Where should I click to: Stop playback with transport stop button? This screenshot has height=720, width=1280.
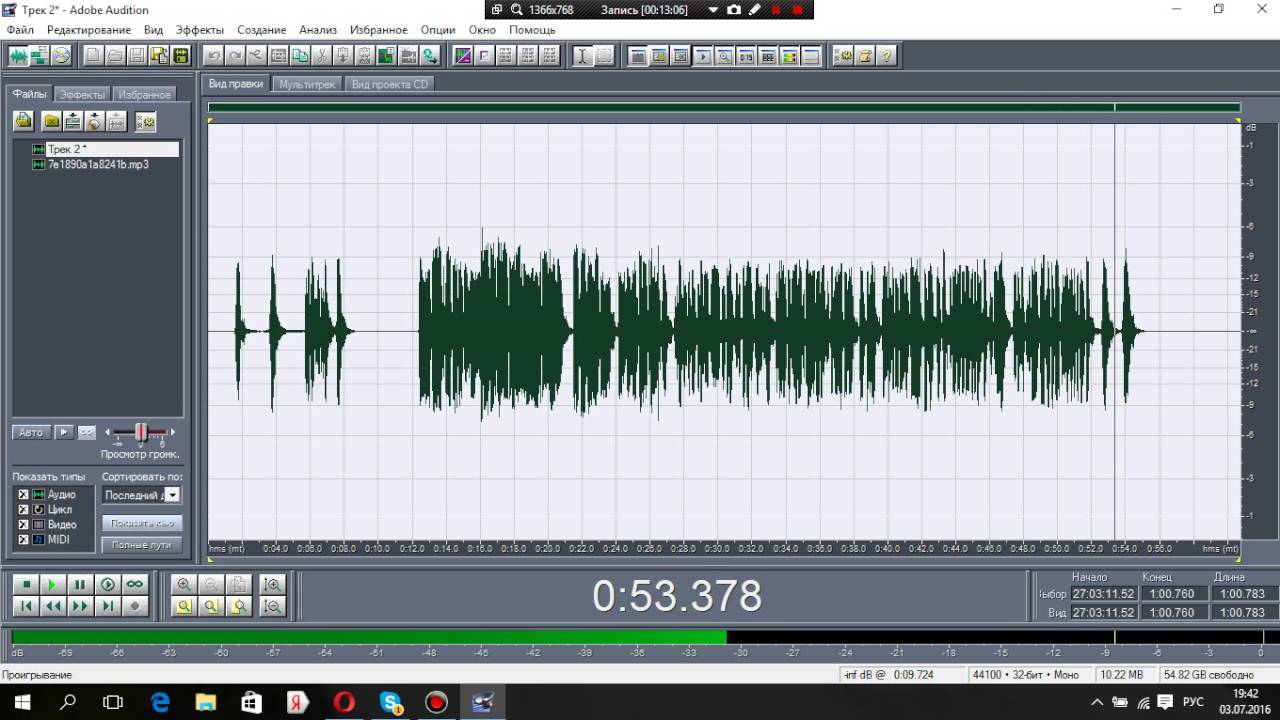(x=27, y=584)
